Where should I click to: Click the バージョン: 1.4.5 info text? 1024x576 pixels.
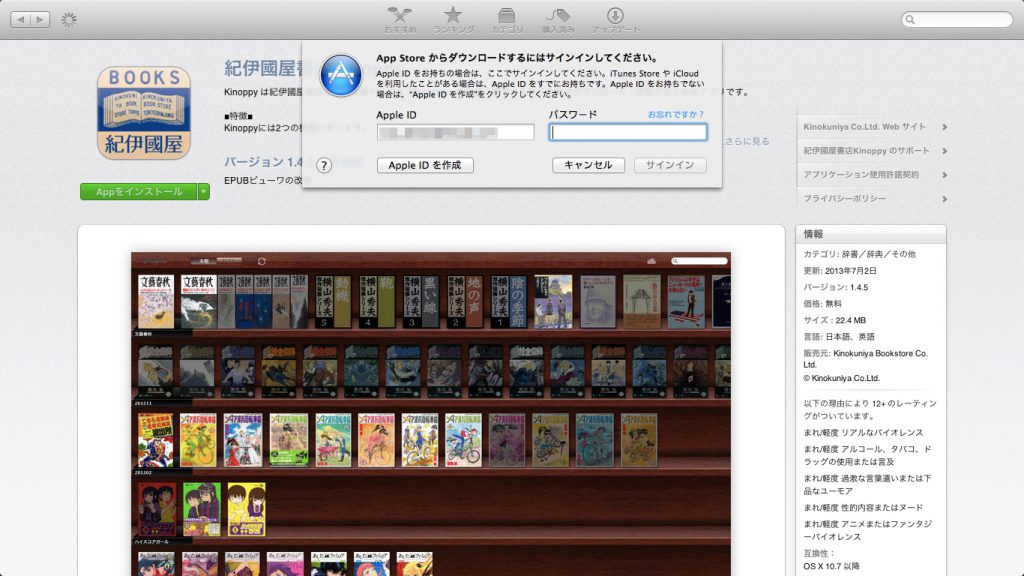835,287
